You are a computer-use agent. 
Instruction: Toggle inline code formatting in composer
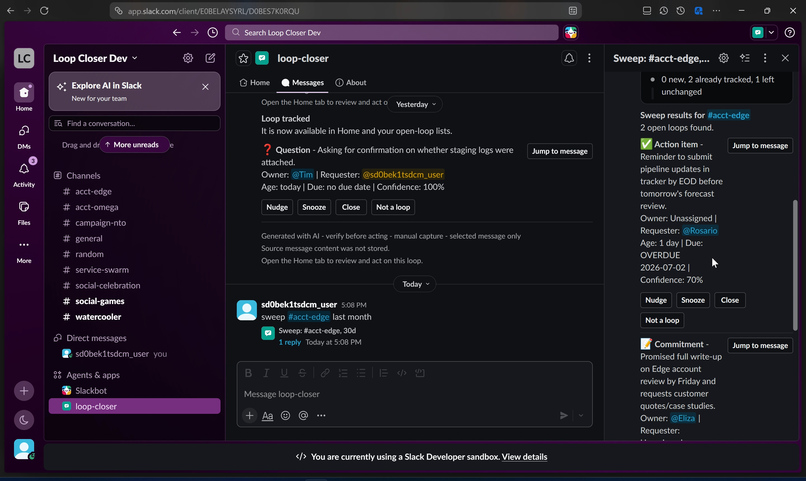(402, 373)
